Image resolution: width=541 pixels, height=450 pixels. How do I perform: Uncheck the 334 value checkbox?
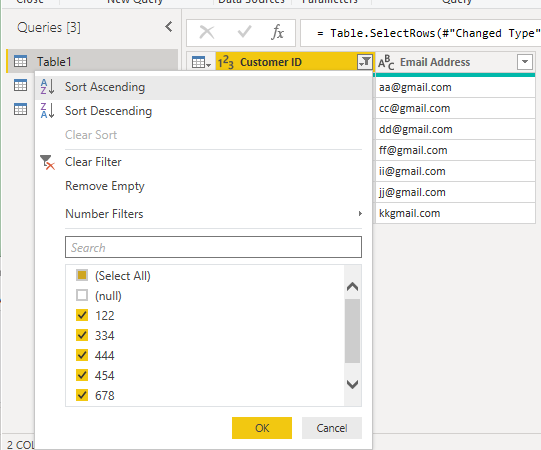[82, 335]
